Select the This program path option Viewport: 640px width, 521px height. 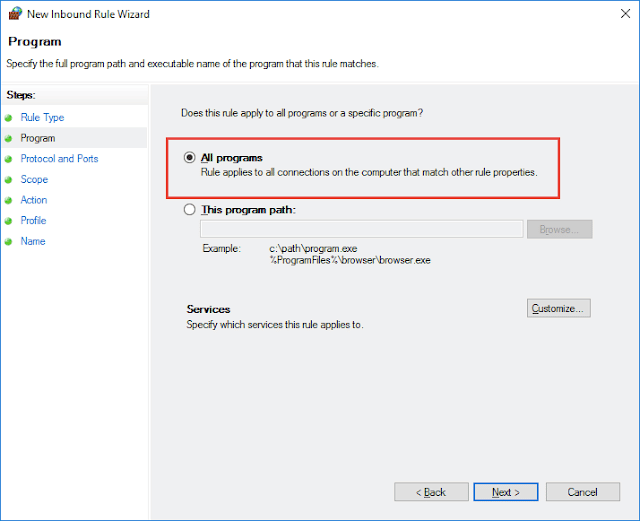click(x=189, y=209)
